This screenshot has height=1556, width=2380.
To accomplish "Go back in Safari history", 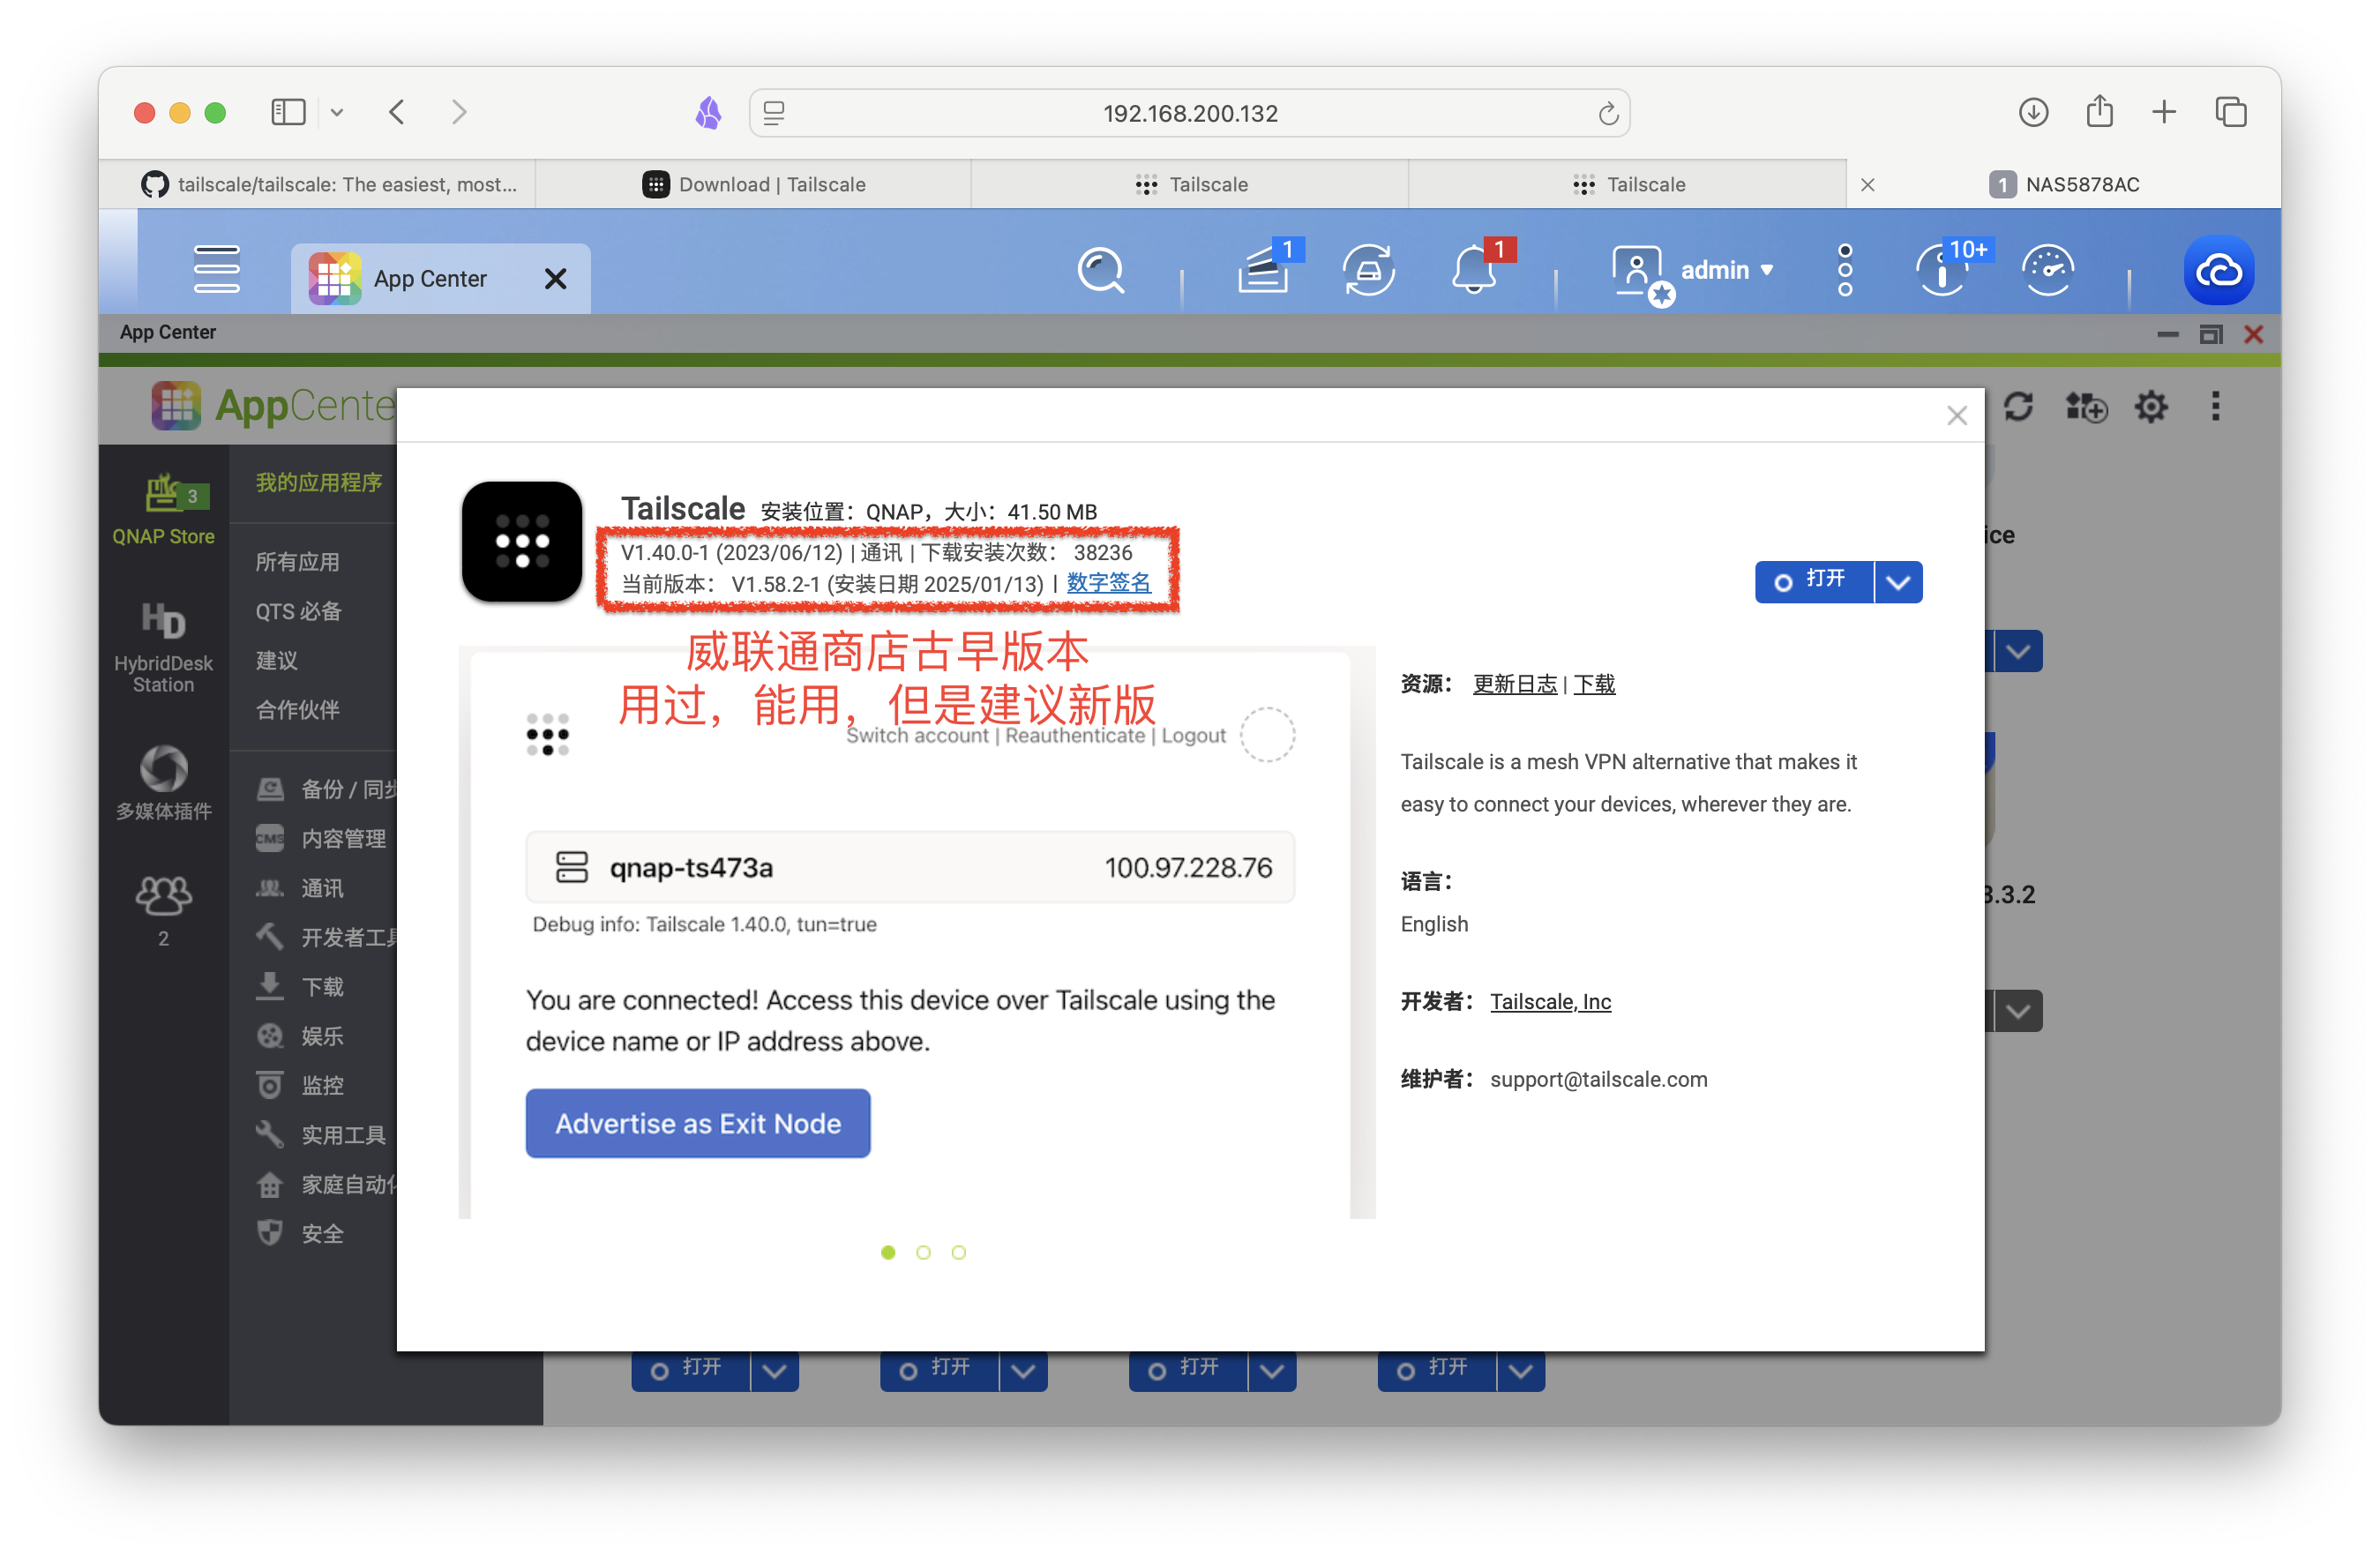I will tap(397, 112).
